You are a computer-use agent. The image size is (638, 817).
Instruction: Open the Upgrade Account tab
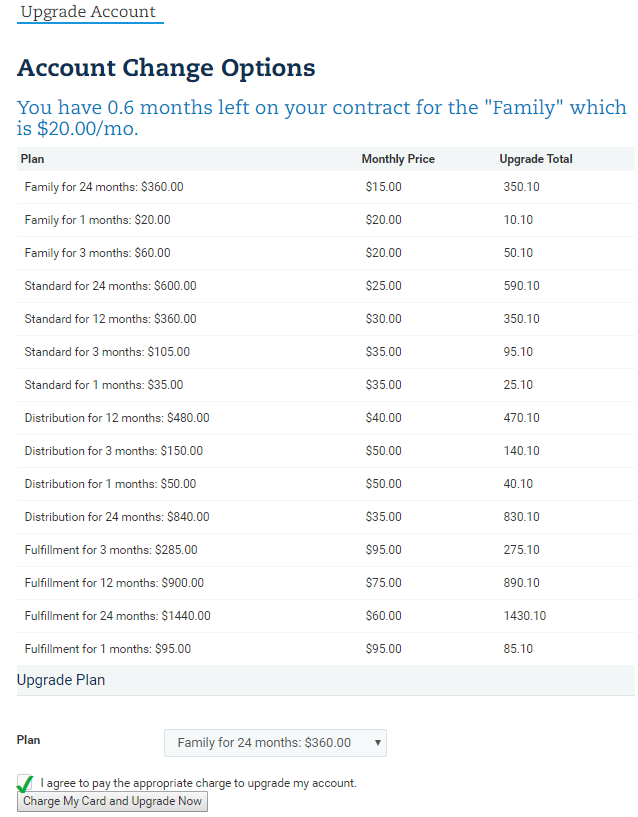[89, 12]
